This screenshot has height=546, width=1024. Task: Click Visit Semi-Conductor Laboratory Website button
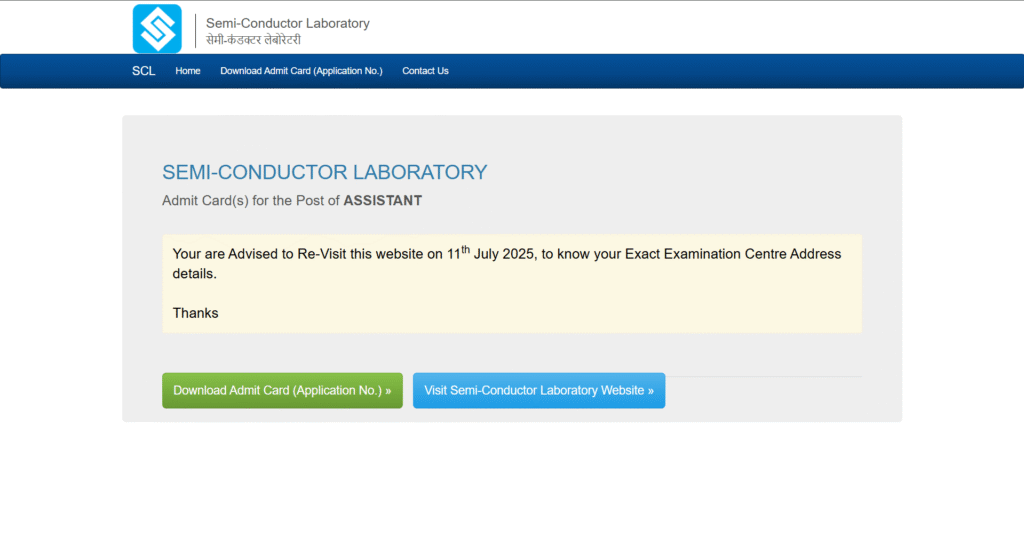[539, 391]
